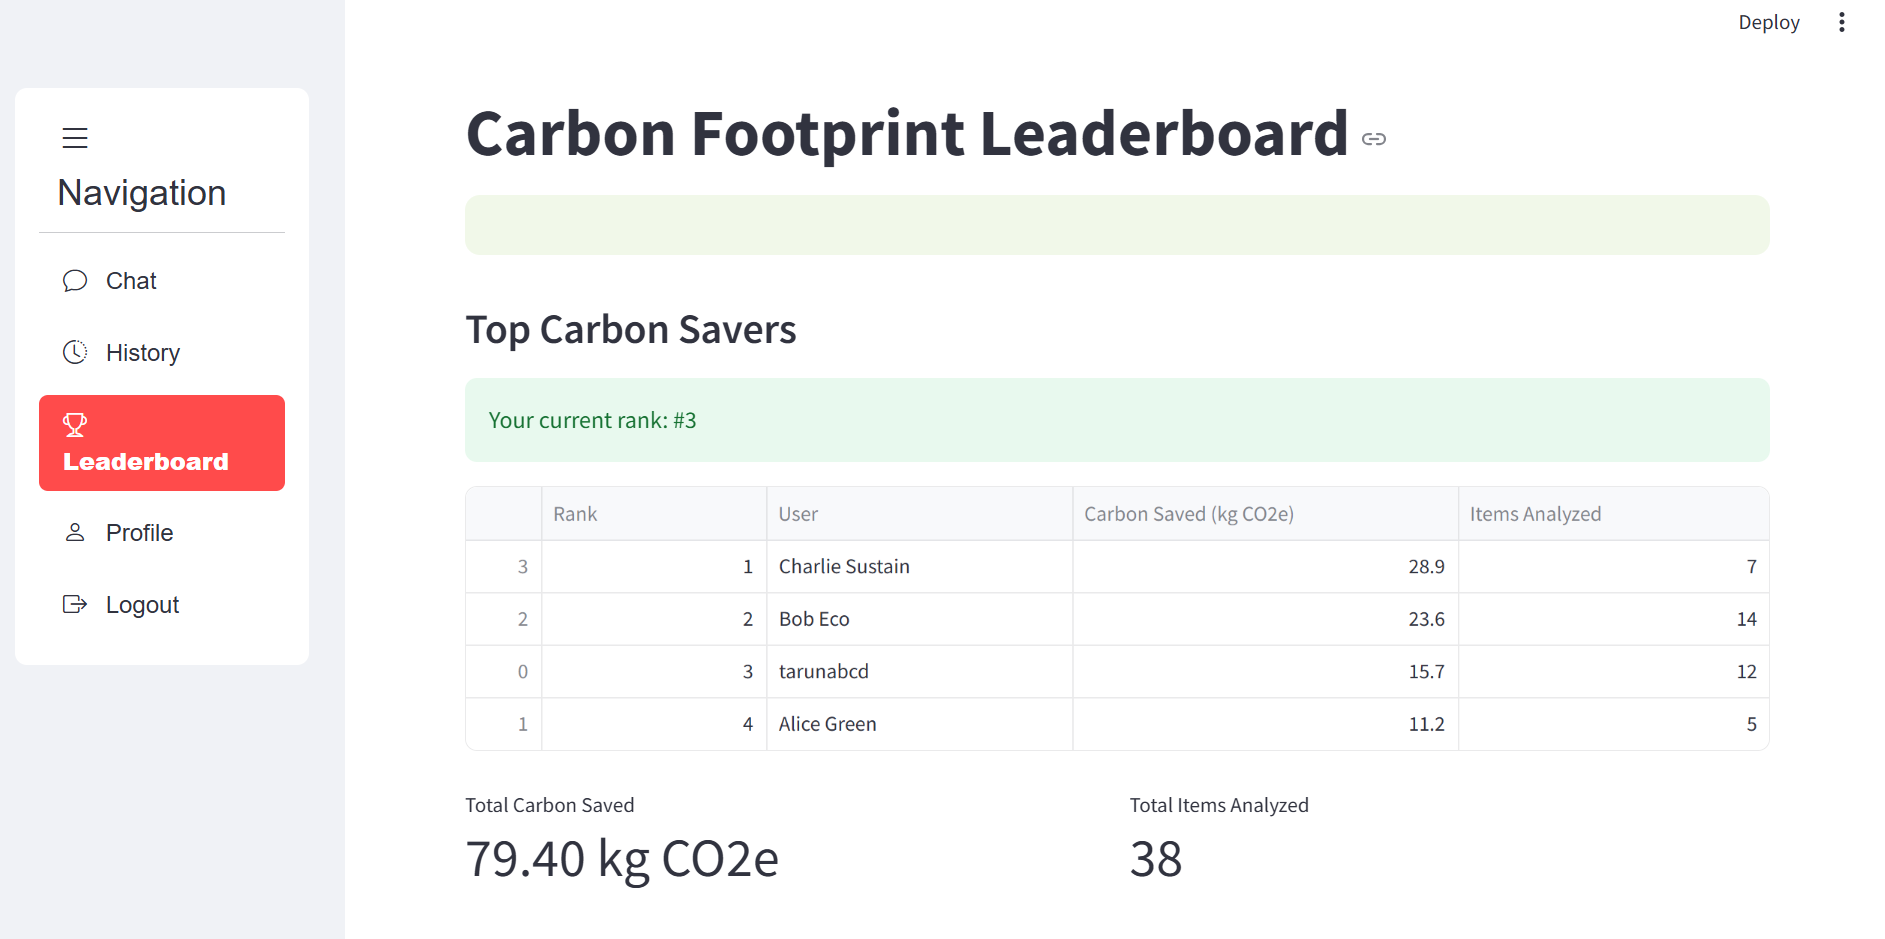
Task: Click the Deploy button
Action: (x=1768, y=22)
